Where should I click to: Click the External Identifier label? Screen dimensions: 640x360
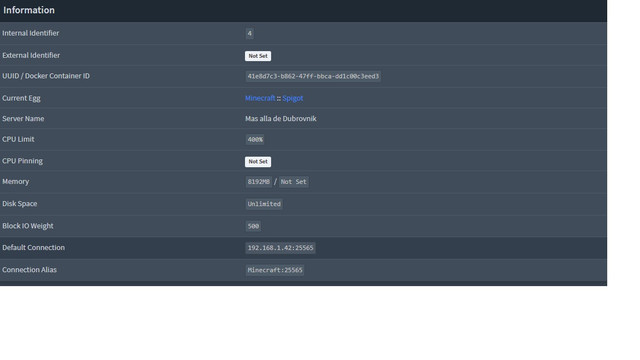point(31,55)
